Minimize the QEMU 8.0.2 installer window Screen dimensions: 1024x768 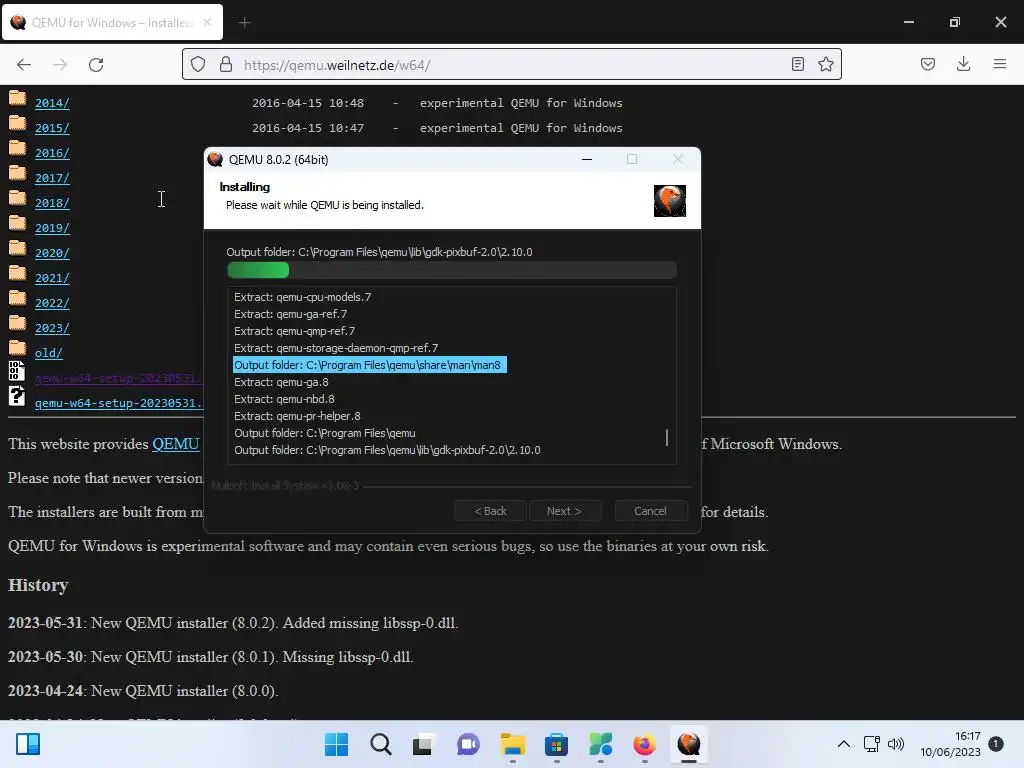pos(587,159)
